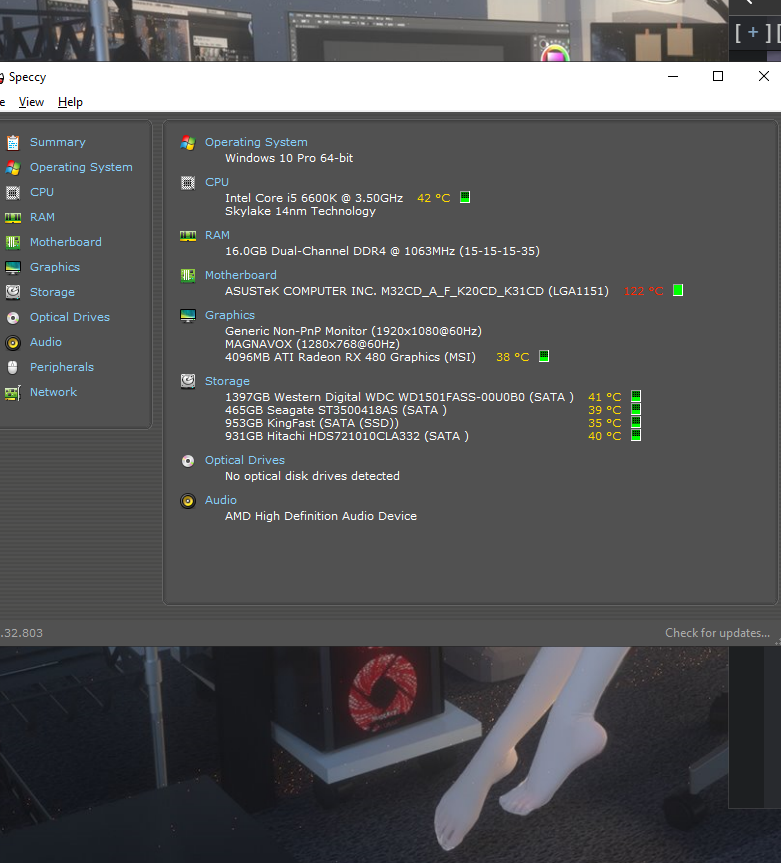Click the Operating System heading link in summary
Image resolution: width=781 pixels, height=863 pixels.
pos(256,142)
